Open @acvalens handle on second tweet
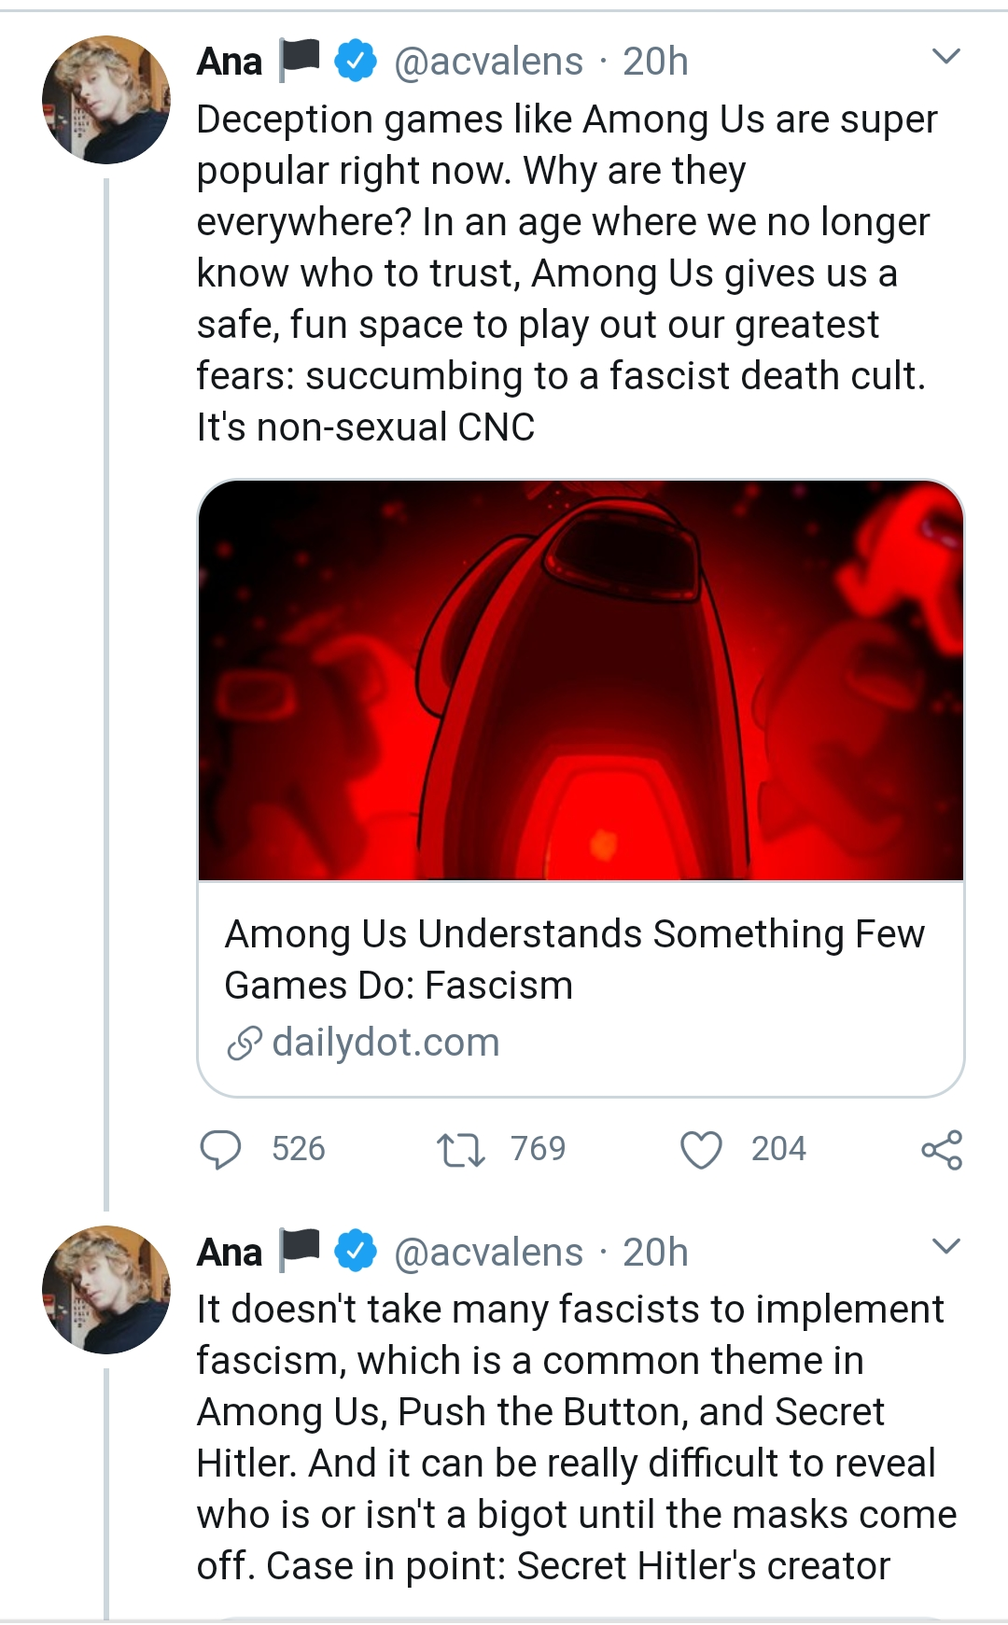This screenshot has width=1008, height=1625. click(488, 1253)
